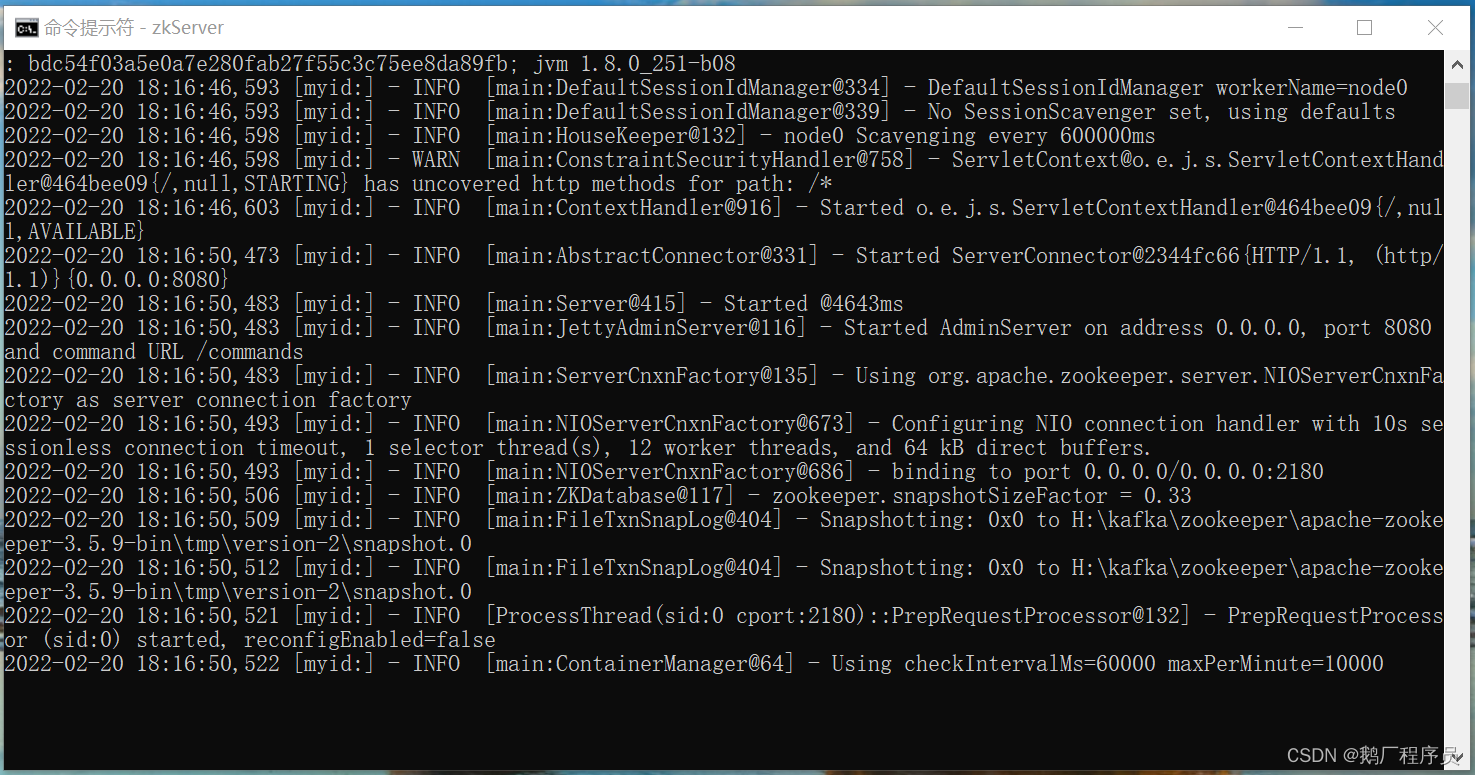
Task: Click '[main:JettyAdminServer@116]' text
Action: [646, 328]
